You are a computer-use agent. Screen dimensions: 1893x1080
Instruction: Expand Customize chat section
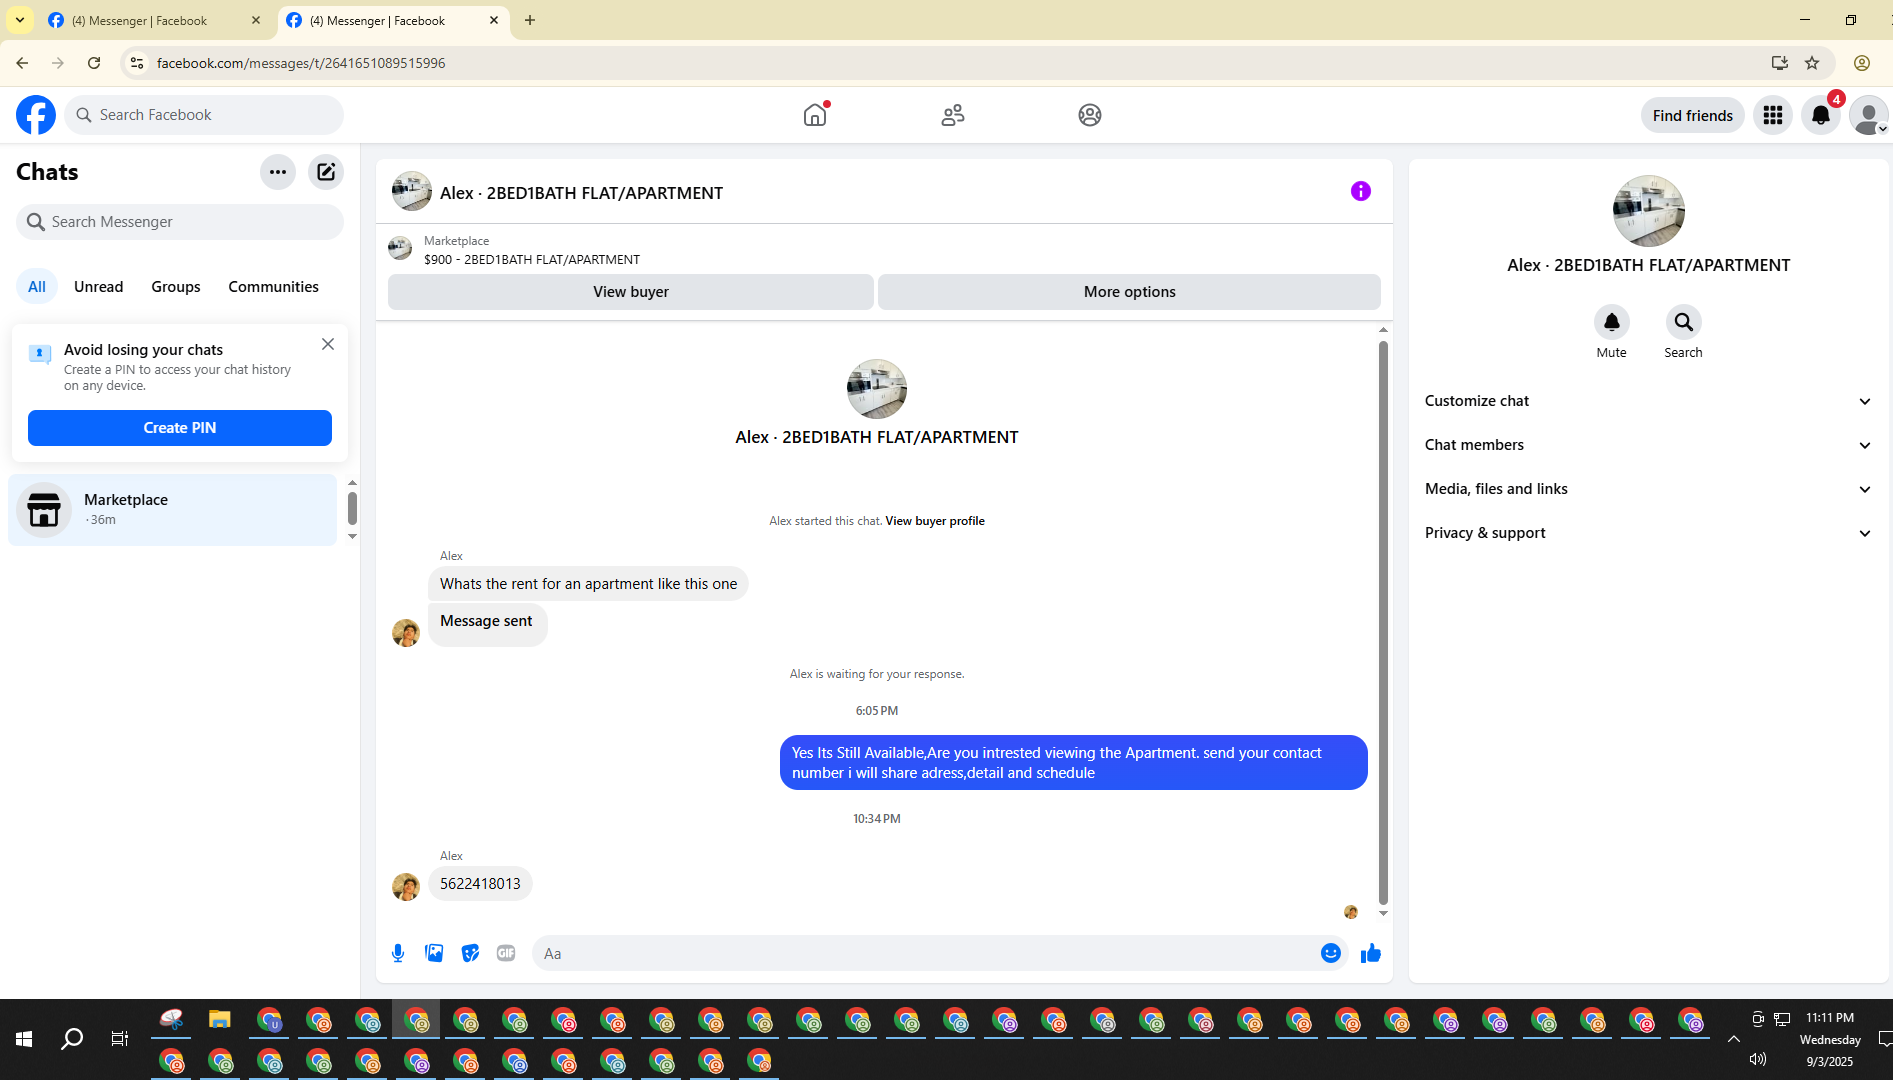tap(1649, 401)
